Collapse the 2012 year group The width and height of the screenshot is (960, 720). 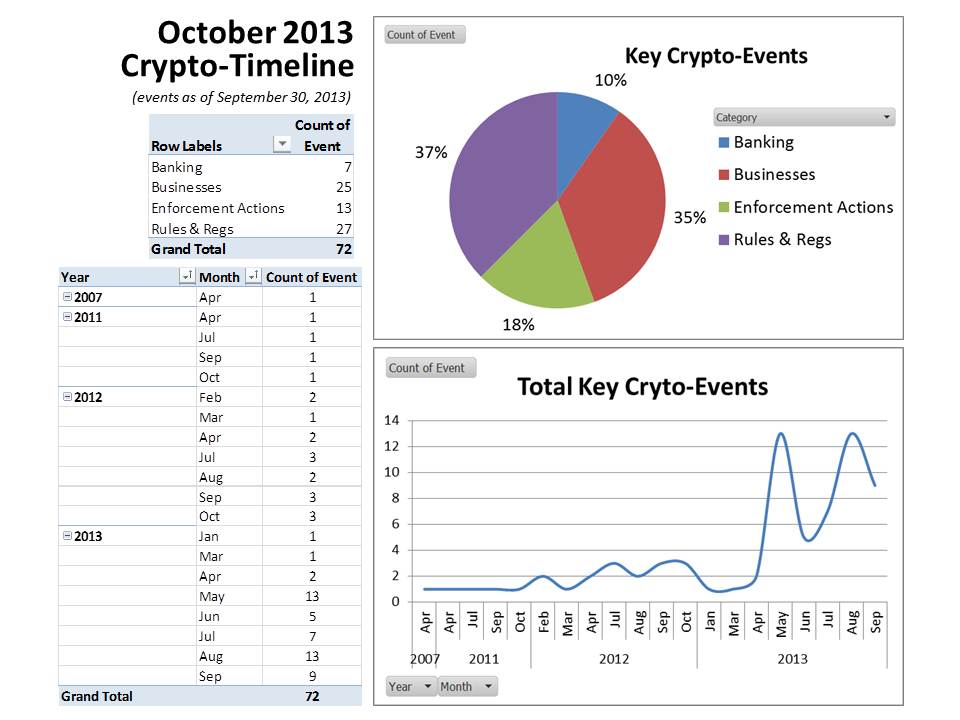(67, 397)
